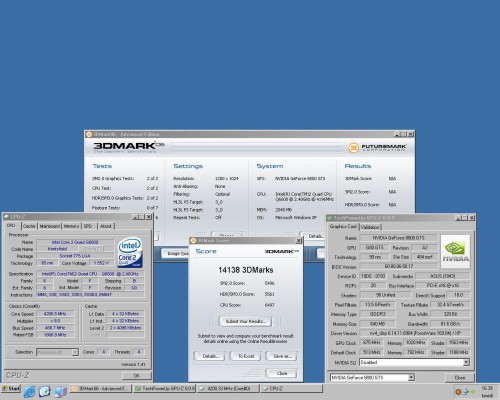Open the second quick launch icon

[x=45, y=391]
